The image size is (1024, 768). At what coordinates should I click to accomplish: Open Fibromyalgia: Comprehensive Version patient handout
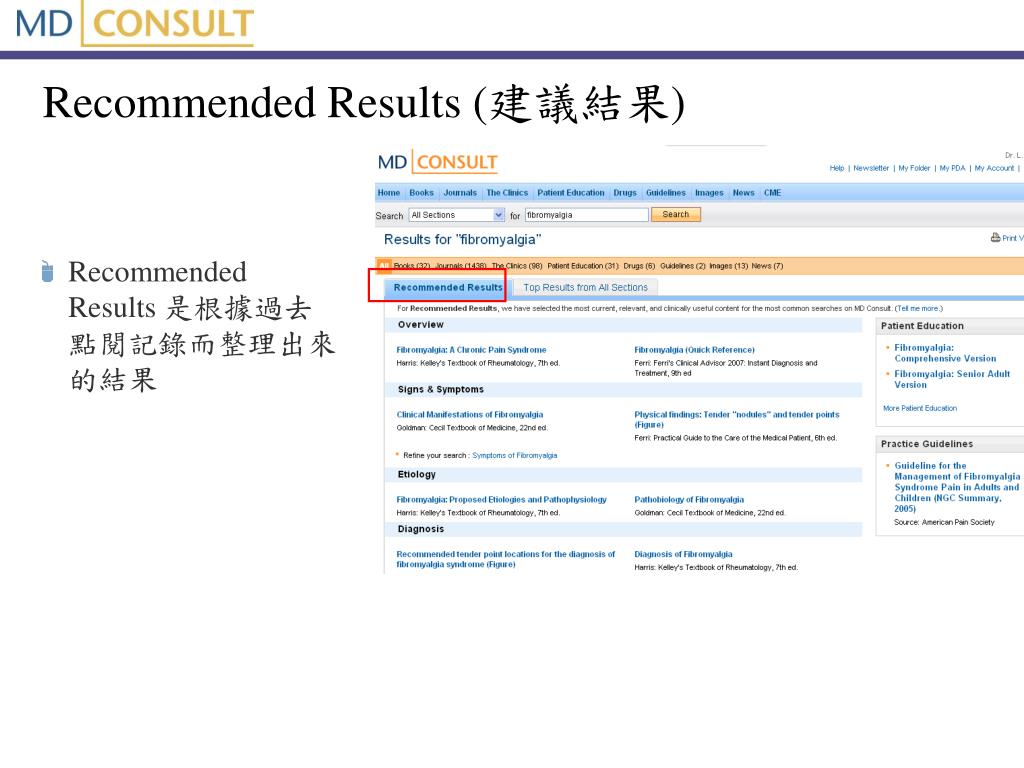point(945,353)
